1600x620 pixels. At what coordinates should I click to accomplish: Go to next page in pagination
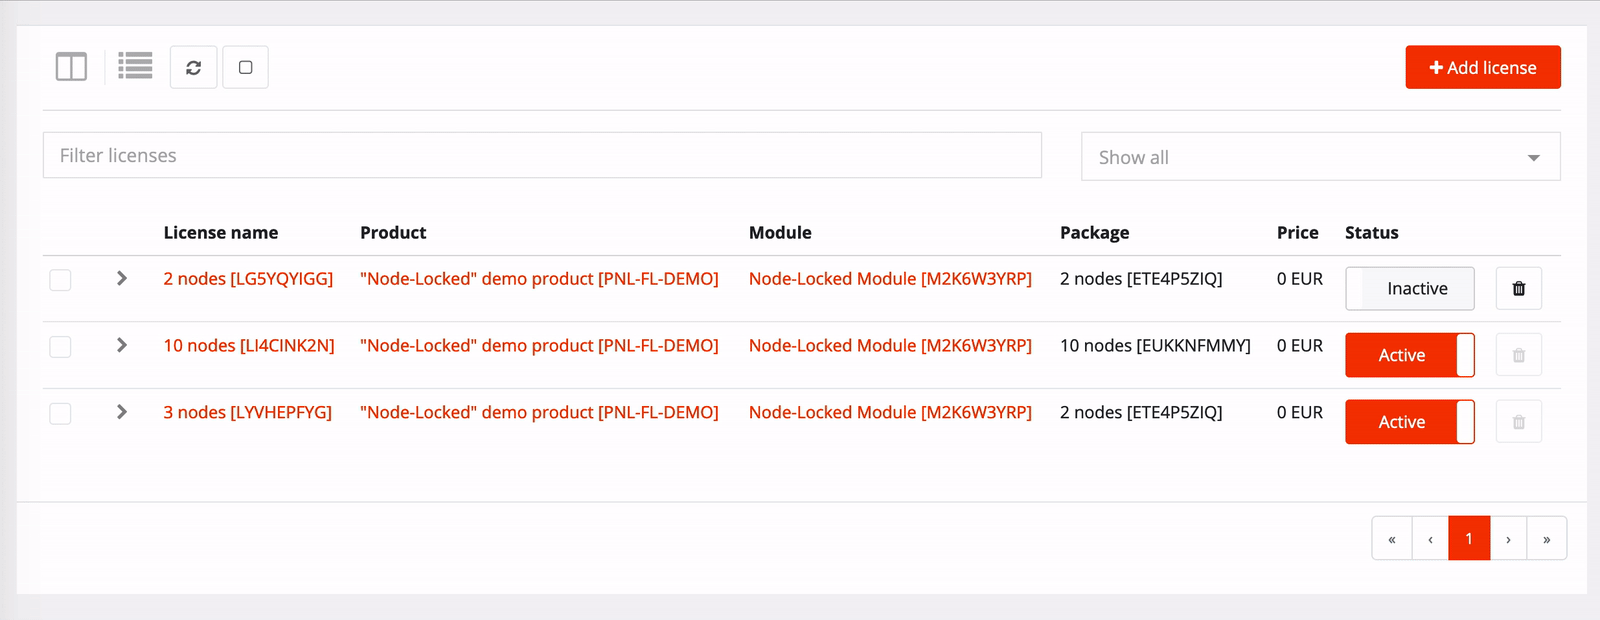point(1508,539)
